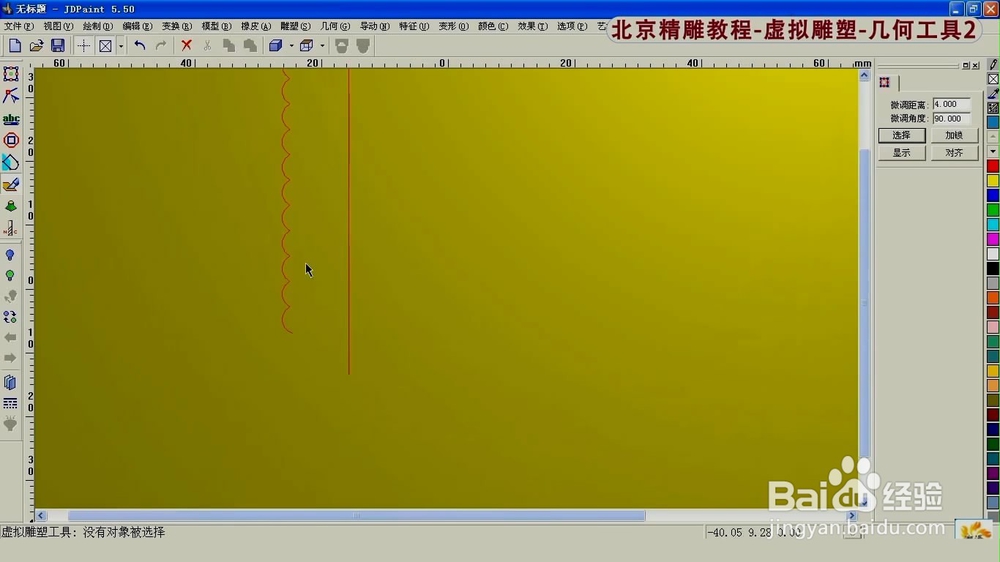1000x562 pixels.
Task: Open the dropdown beside the solid cube icon
Action: 291,45
